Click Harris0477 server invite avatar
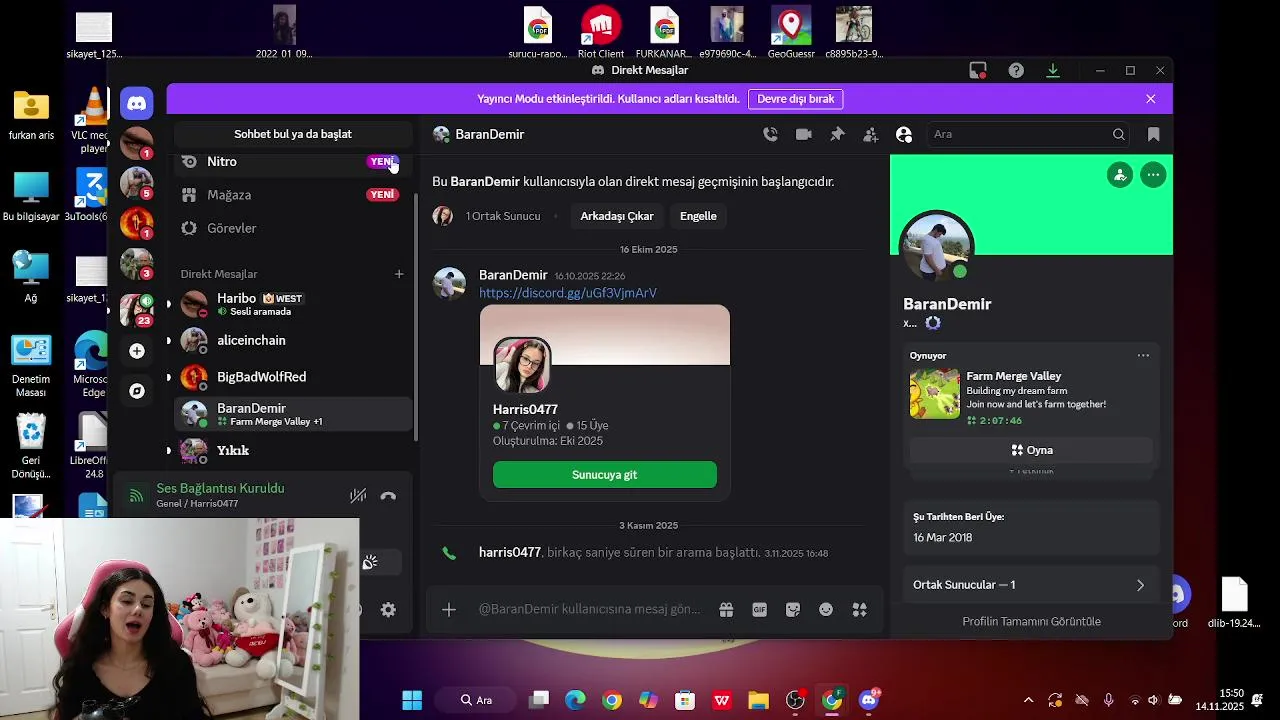The image size is (1280, 720). coord(522,366)
